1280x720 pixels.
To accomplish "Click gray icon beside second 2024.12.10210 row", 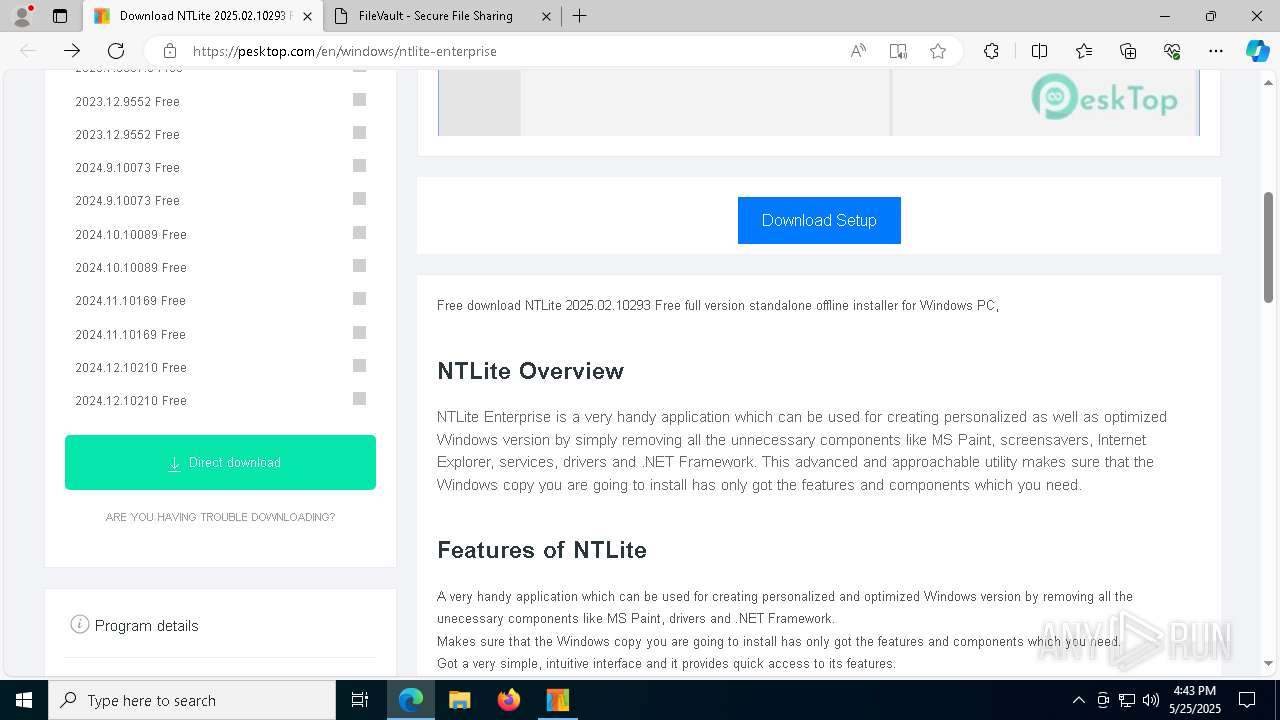I will (x=359, y=398).
